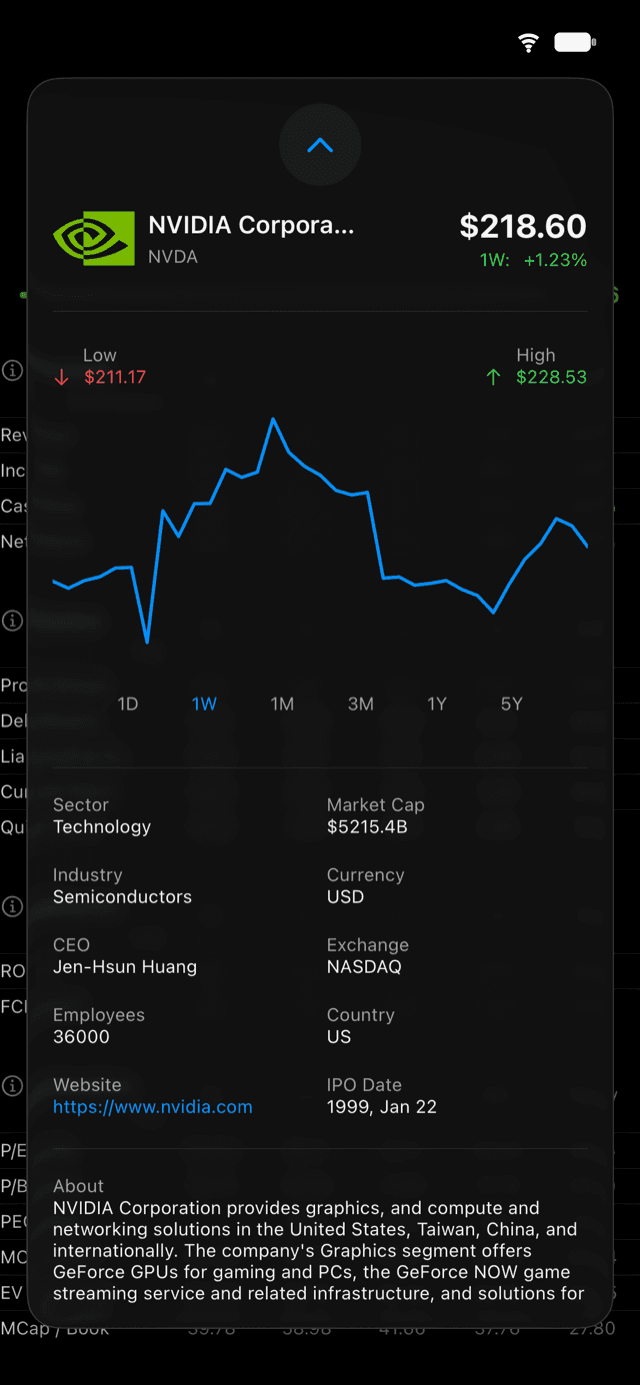Click the CEO name Jen-Hsun Huang
This screenshot has height=1385, width=640.
[125, 967]
